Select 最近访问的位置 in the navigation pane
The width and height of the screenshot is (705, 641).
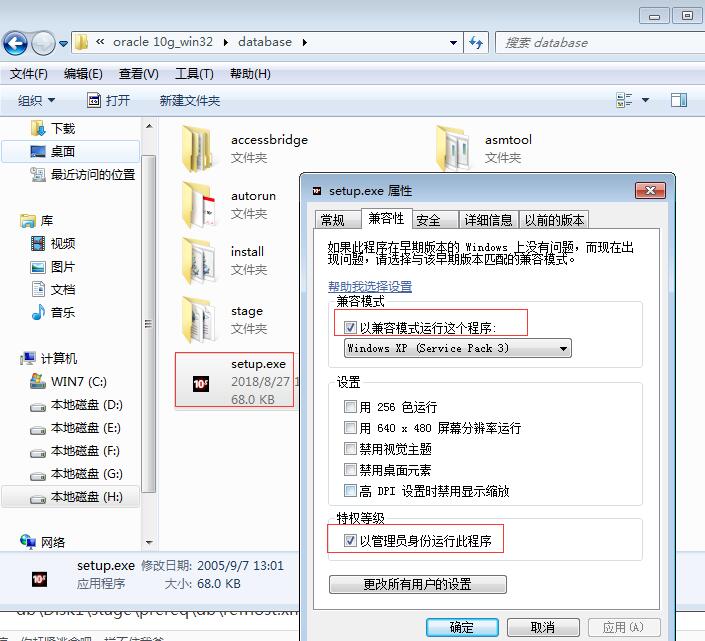(83, 174)
